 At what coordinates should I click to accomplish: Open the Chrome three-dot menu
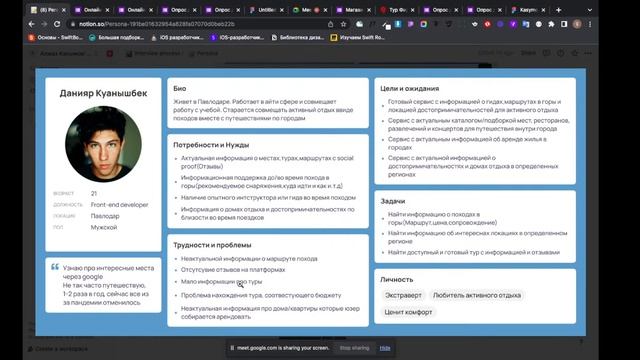coord(590,24)
